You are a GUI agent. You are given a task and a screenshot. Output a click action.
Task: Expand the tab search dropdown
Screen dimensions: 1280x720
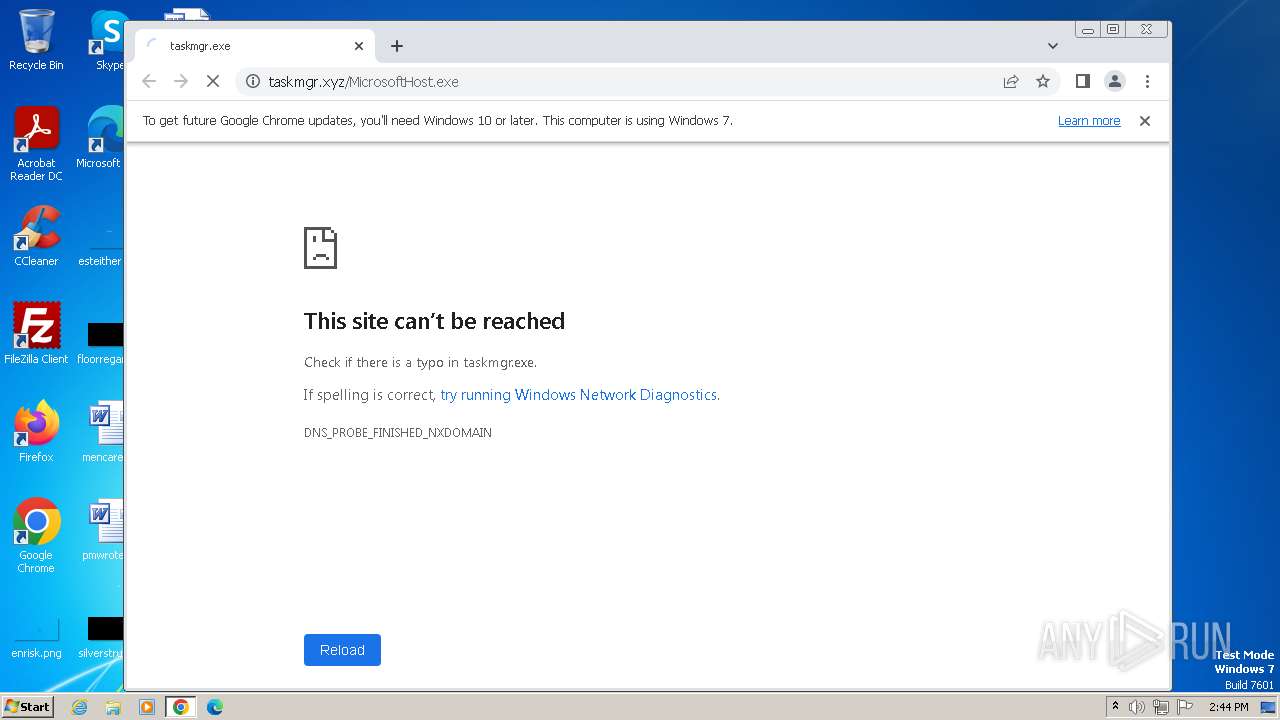[1052, 46]
